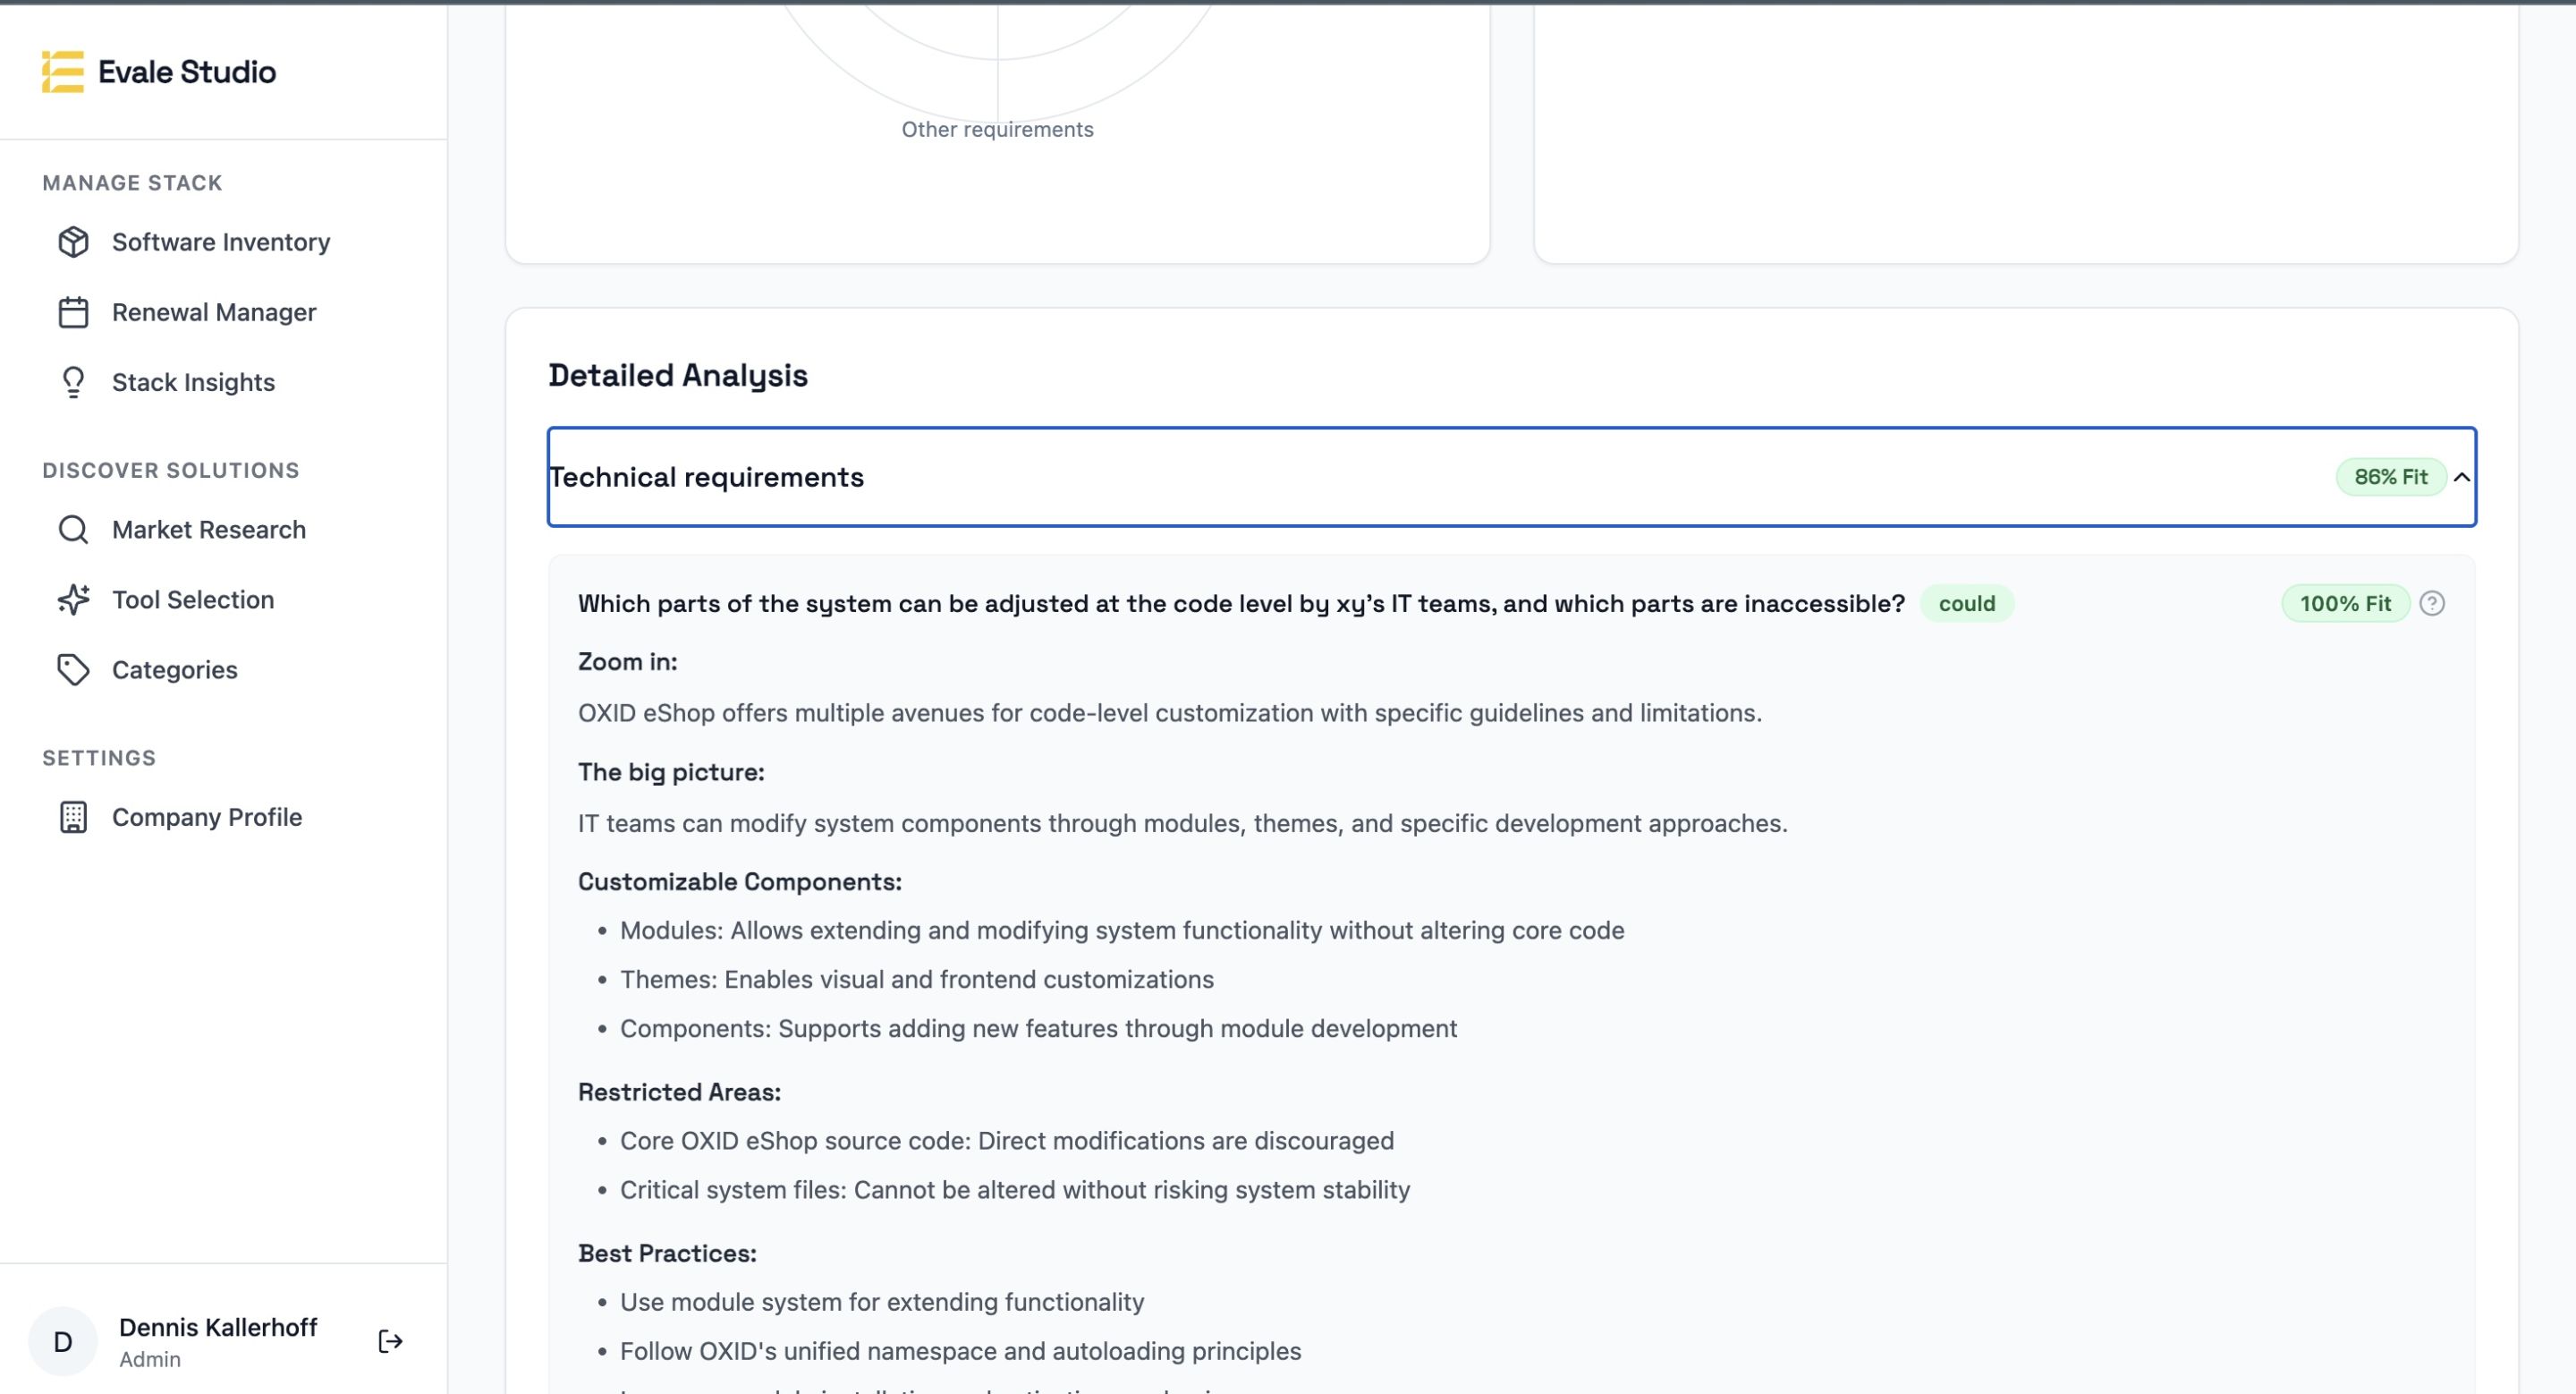Click the 'Zoom in:' subheading
2576x1394 pixels.
(x=627, y=662)
